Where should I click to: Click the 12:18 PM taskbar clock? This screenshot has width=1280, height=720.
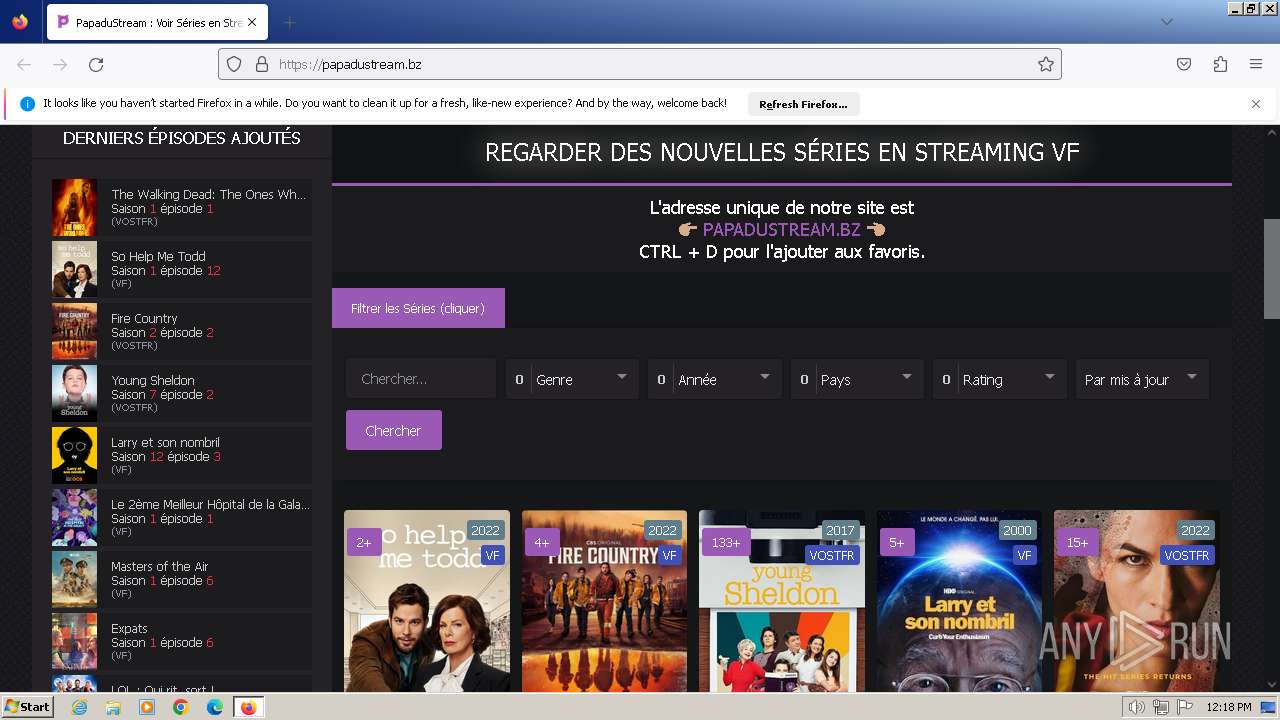click(x=1229, y=707)
